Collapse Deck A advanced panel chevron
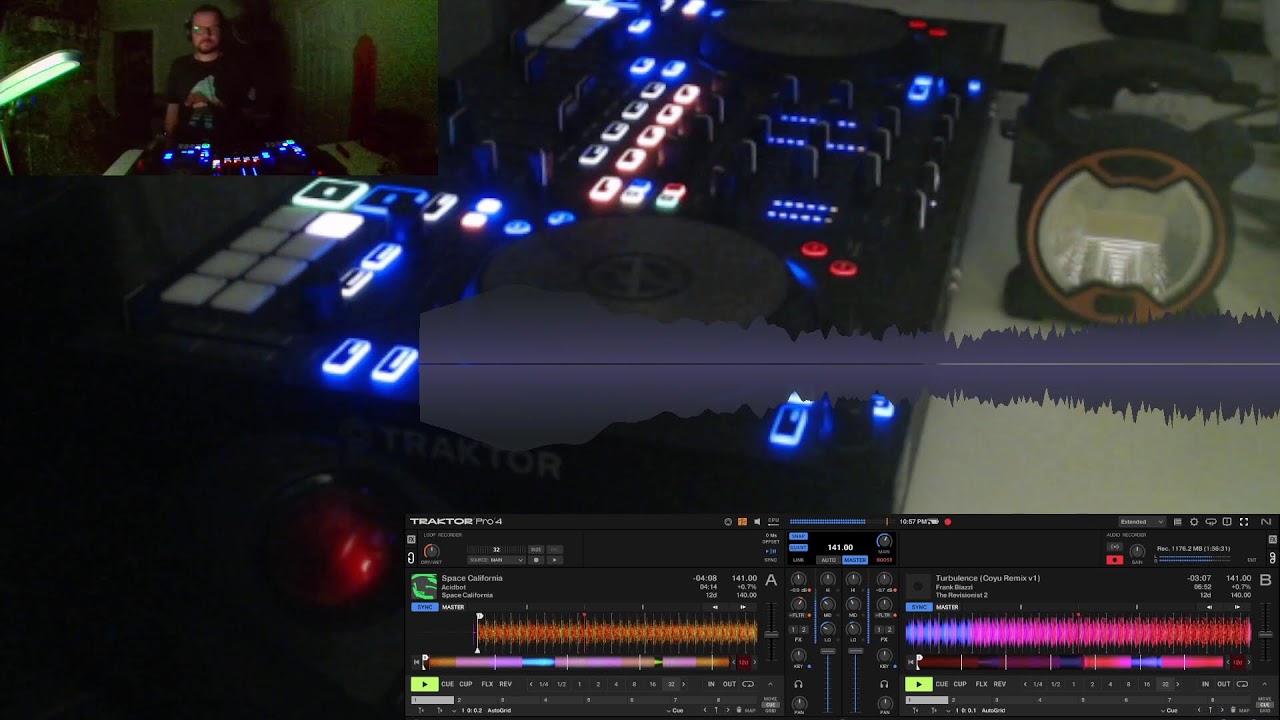Screen dimensions: 1280x720 pos(770,684)
